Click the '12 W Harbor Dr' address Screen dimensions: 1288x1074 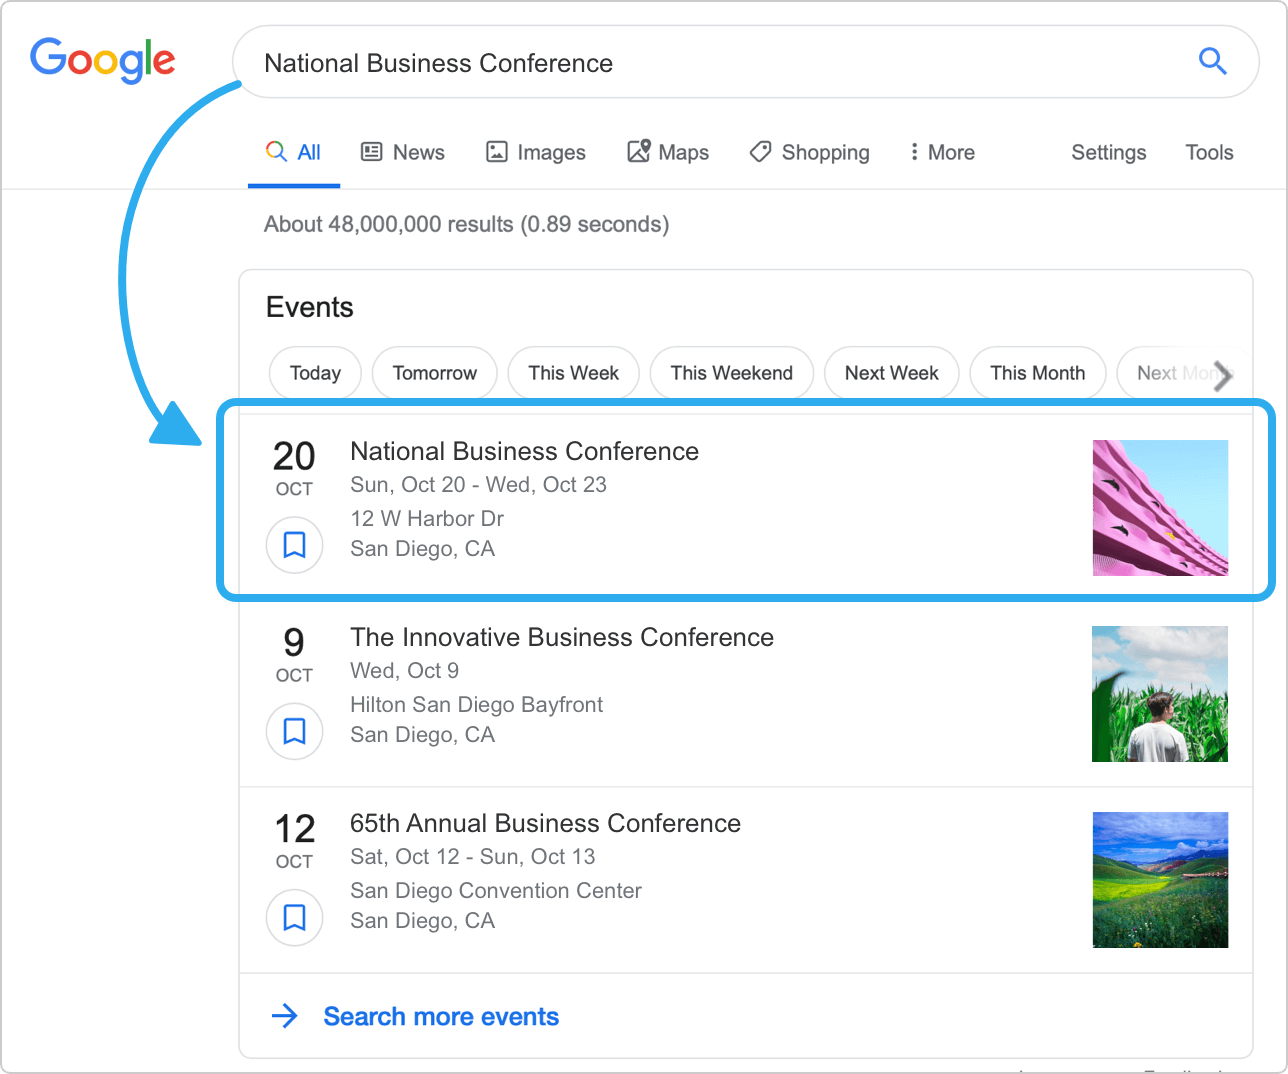(427, 518)
